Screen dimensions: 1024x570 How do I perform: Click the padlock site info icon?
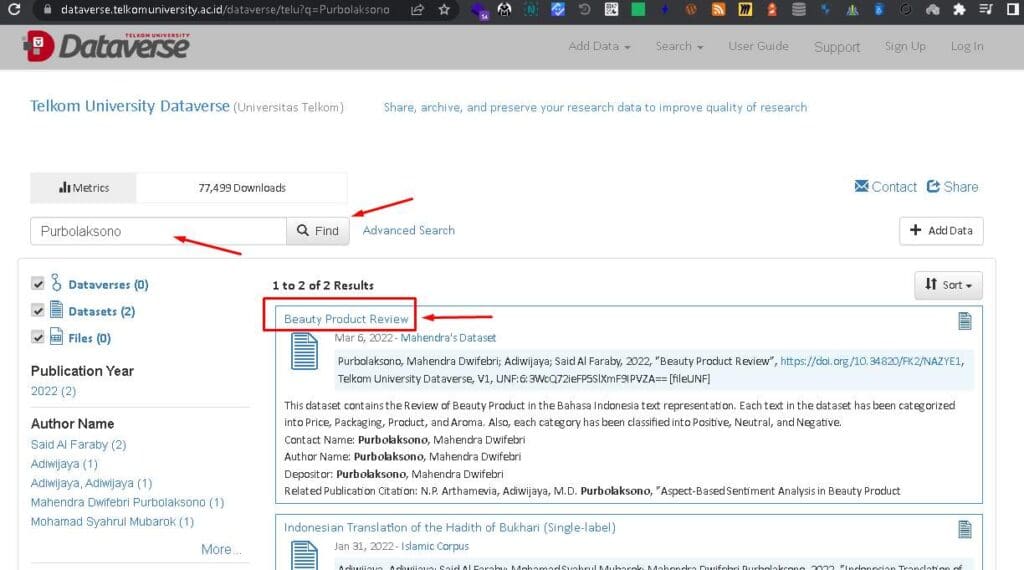tap(47, 10)
